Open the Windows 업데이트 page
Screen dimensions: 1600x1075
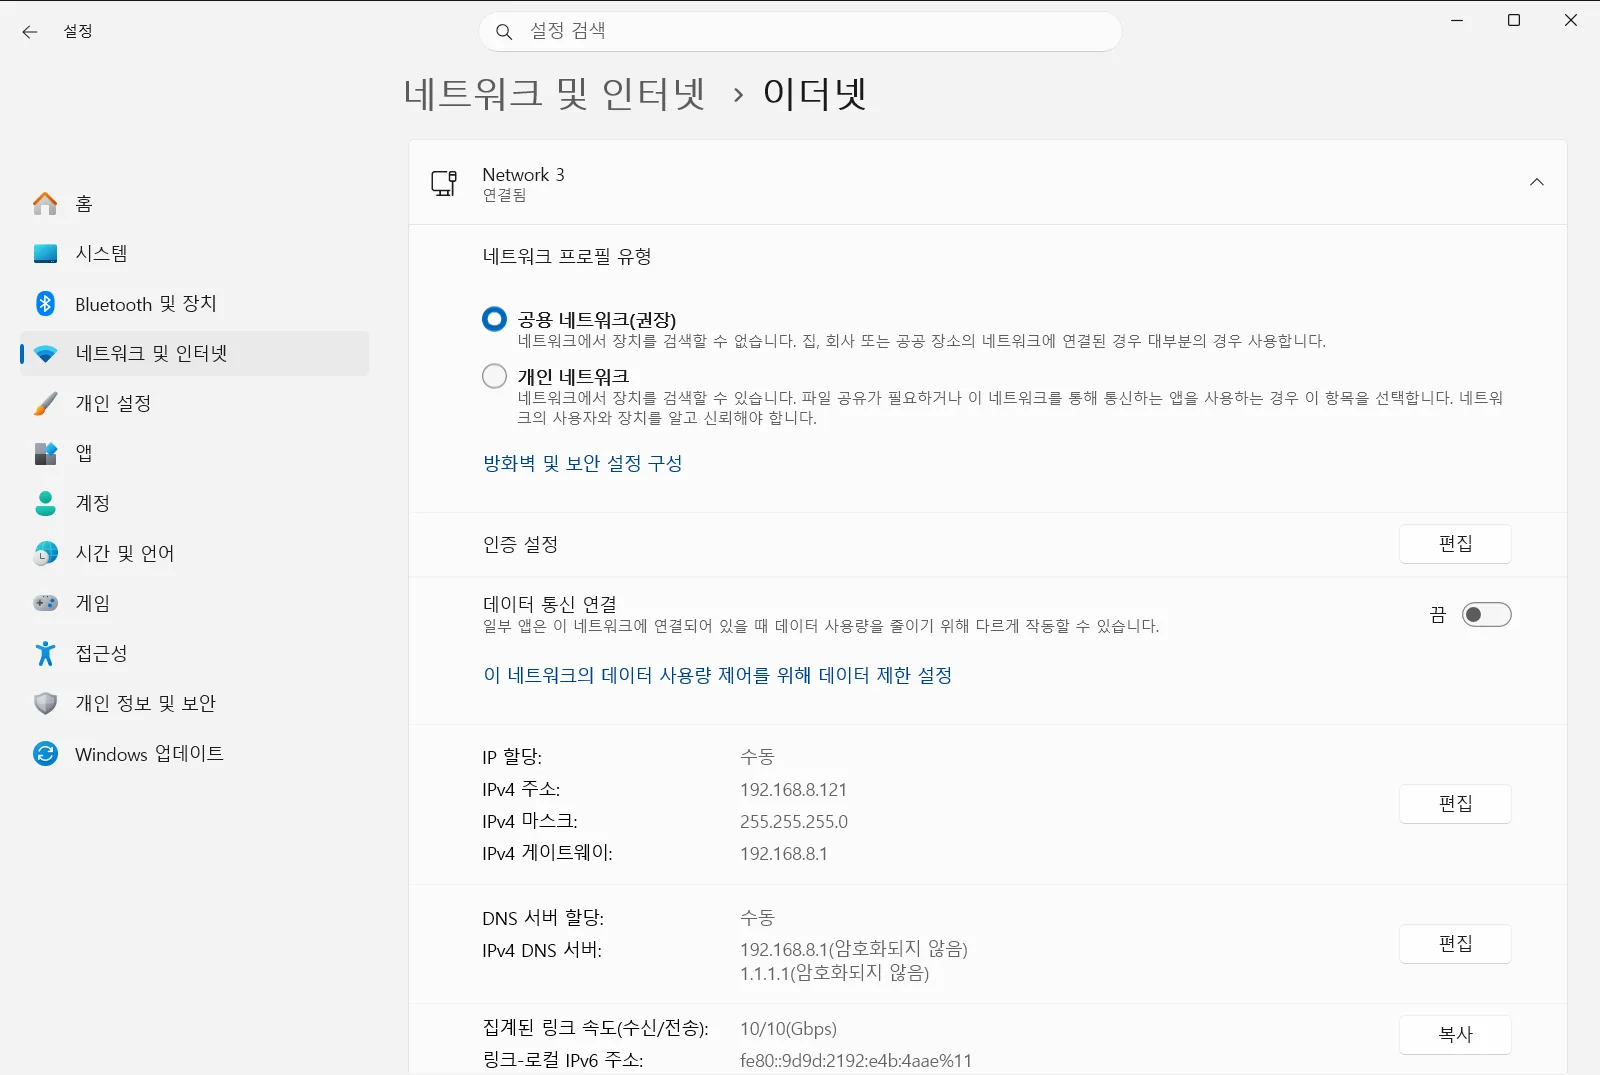tap(194, 754)
